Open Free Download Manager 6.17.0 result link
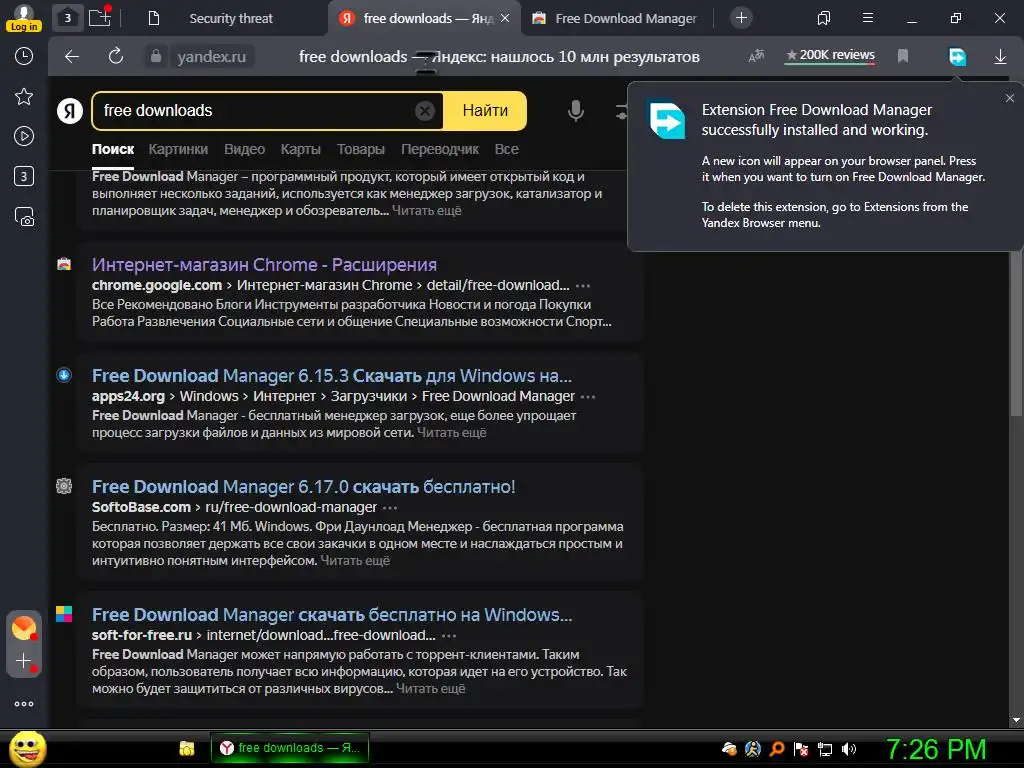Image resolution: width=1024 pixels, height=768 pixels. coord(303,487)
